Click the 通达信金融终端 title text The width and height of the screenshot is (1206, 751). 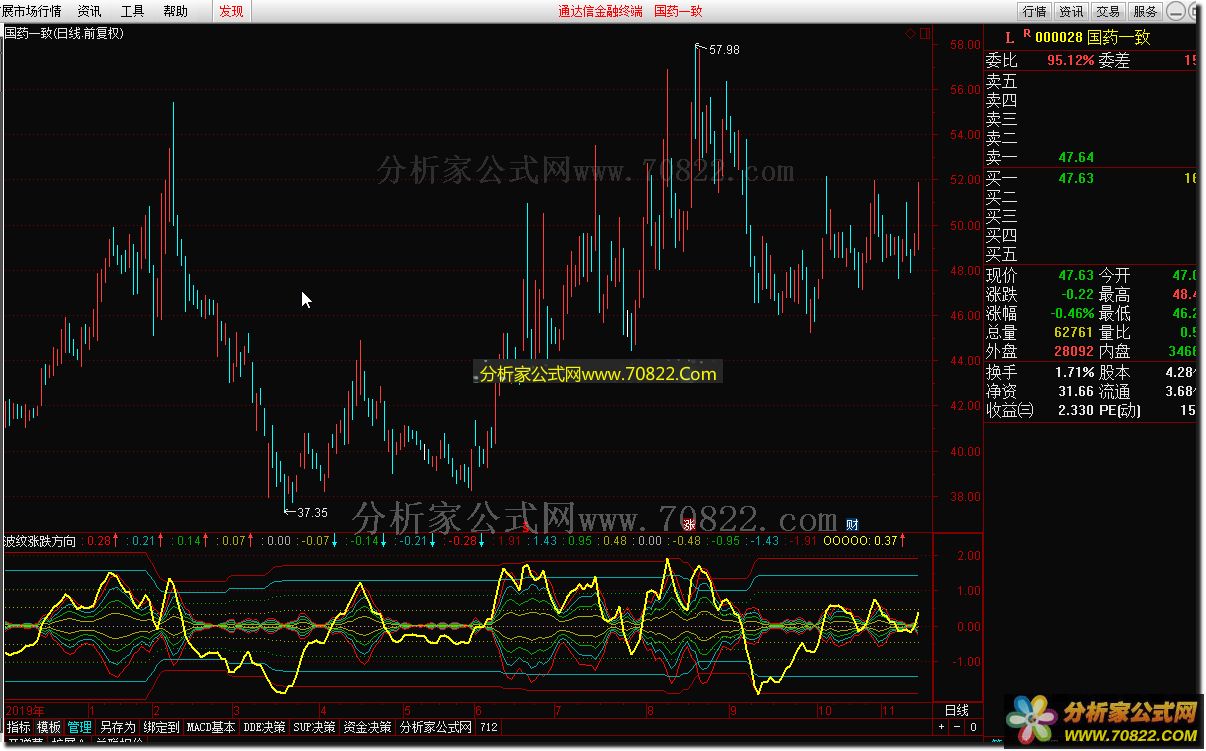click(x=600, y=11)
